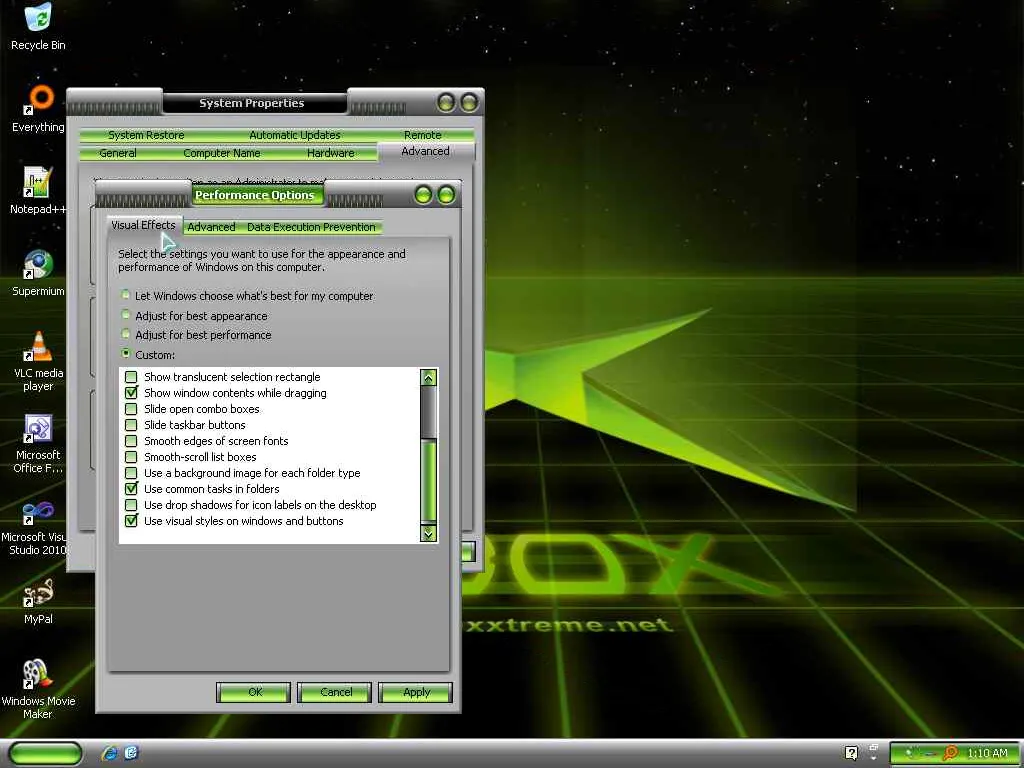1024x768 pixels.
Task: Check Use a background image for each folder type
Action: (131, 473)
